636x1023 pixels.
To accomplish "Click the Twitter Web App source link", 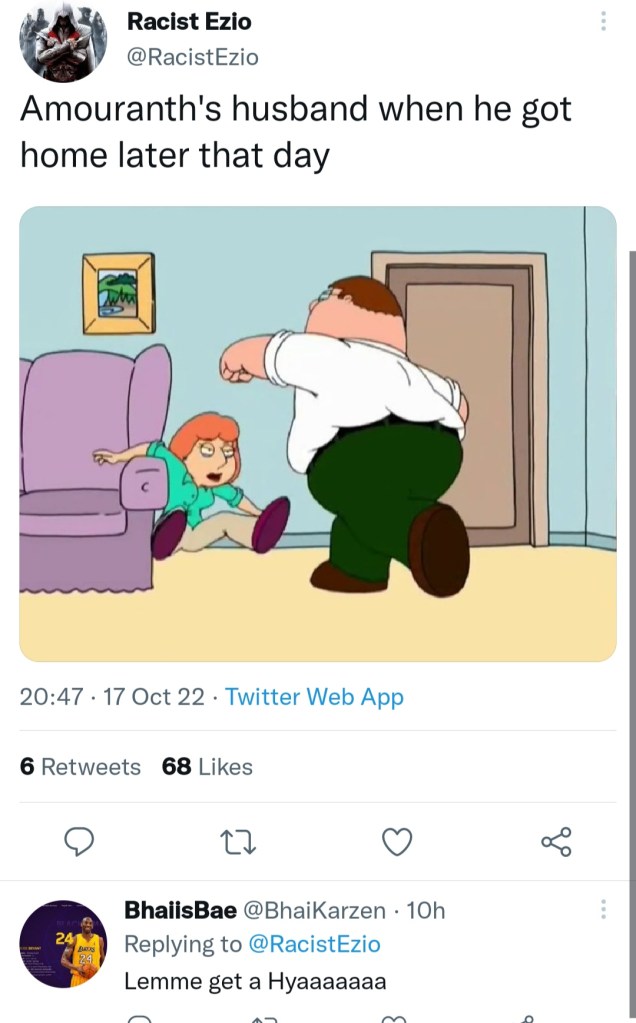I will coord(315,697).
